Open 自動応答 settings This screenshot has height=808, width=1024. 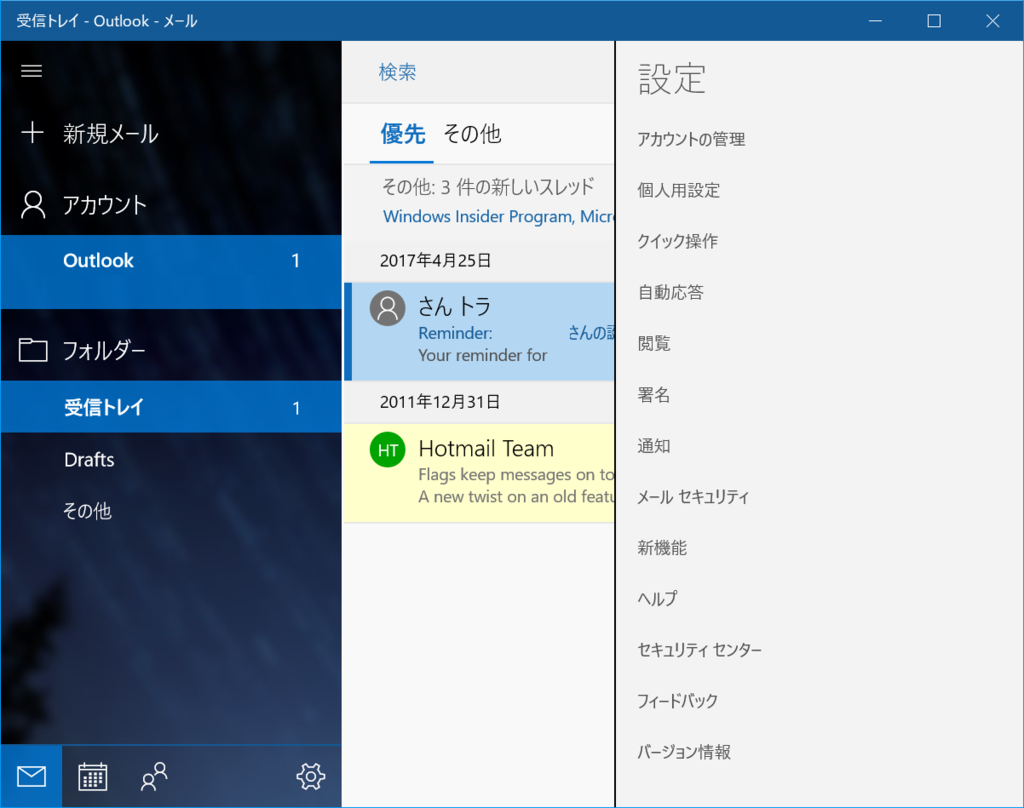click(671, 292)
